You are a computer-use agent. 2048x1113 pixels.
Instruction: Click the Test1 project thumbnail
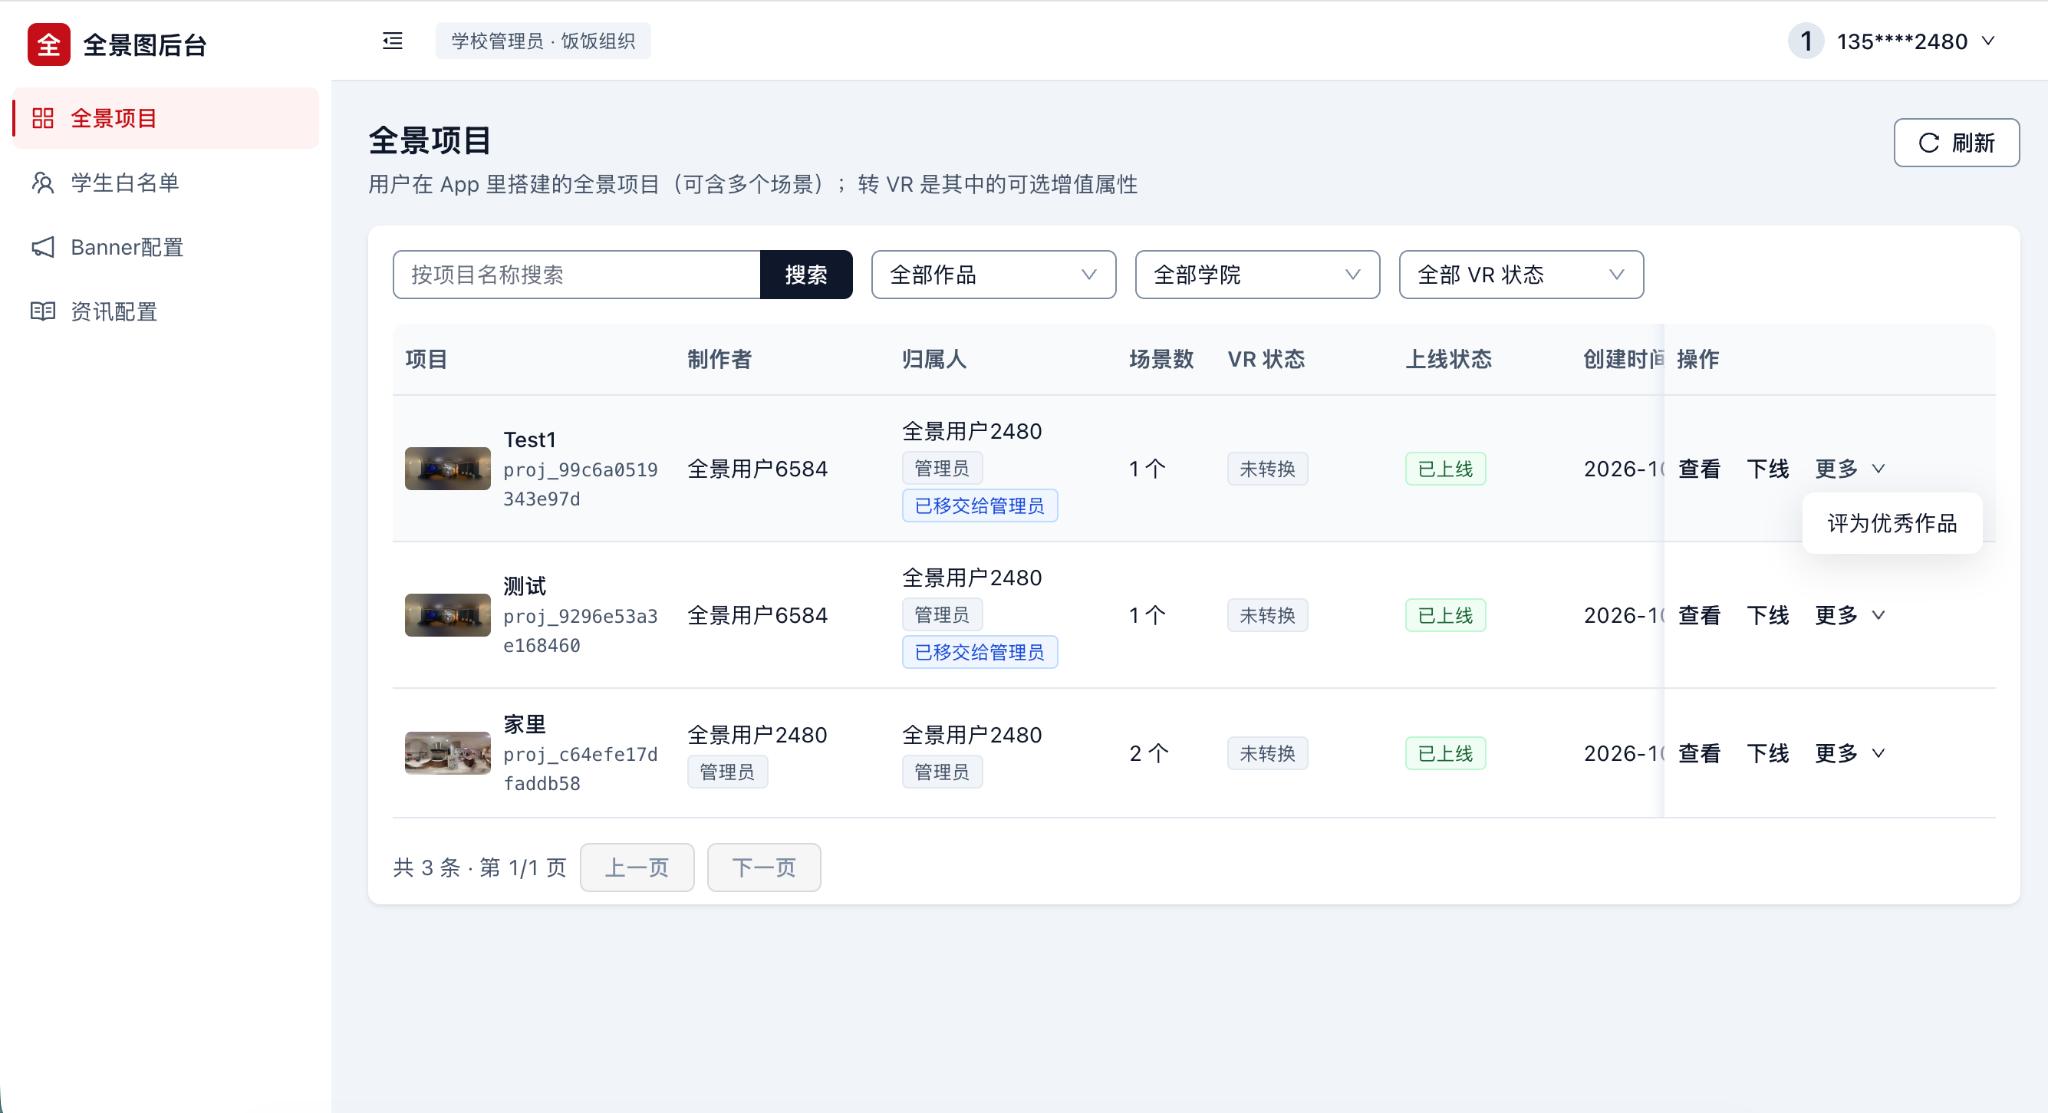[x=448, y=469]
